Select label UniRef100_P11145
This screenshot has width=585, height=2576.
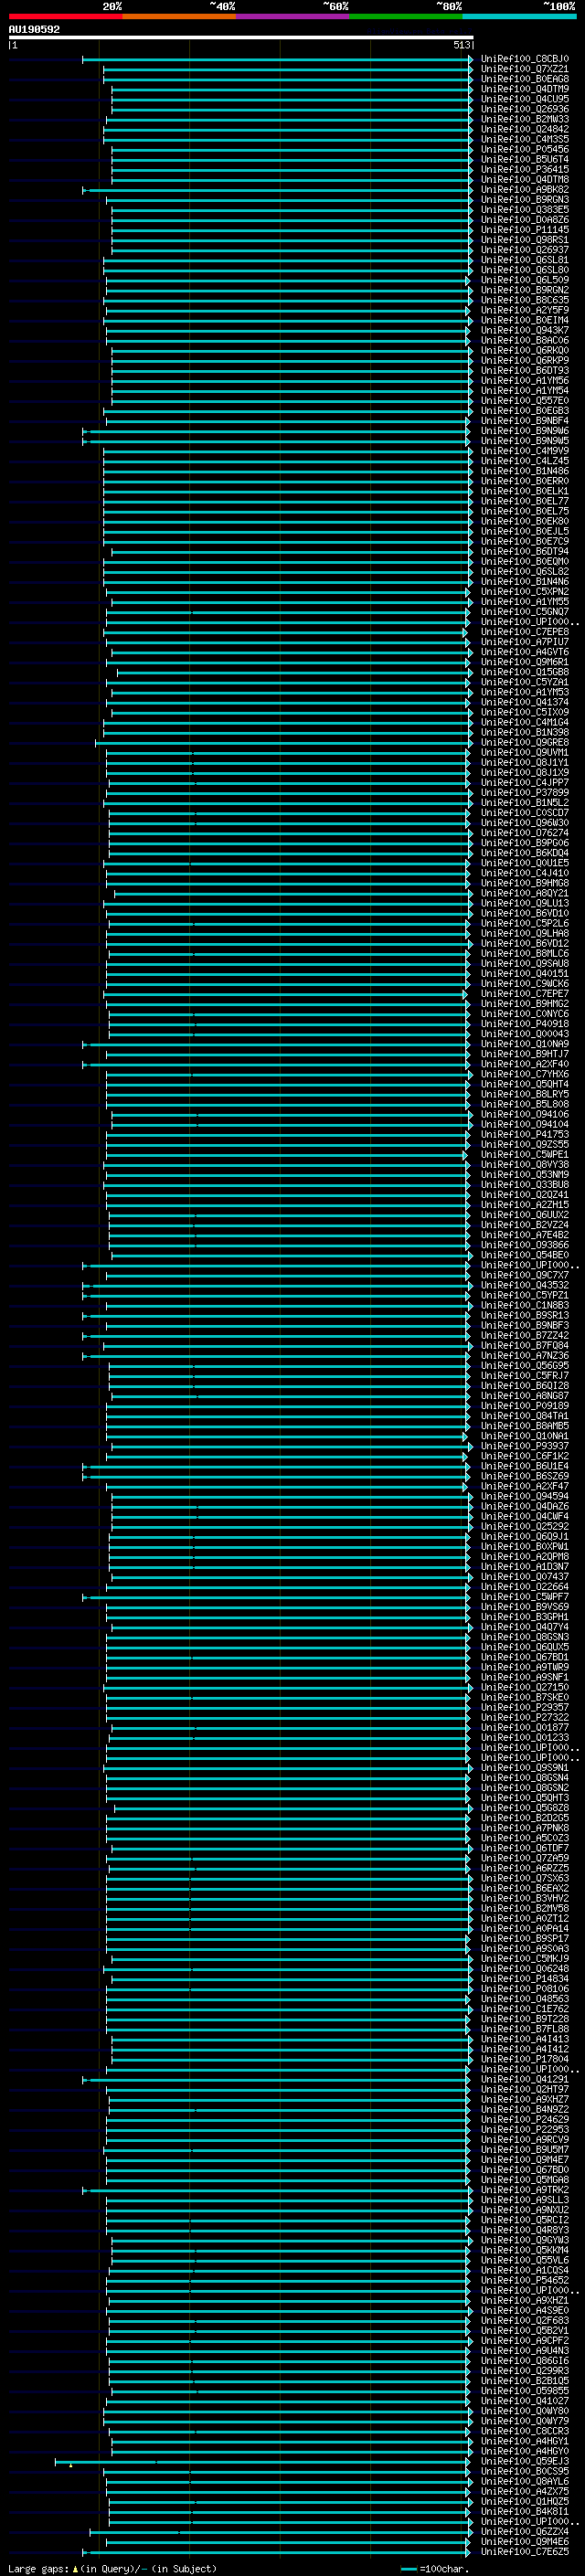(524, 230)
